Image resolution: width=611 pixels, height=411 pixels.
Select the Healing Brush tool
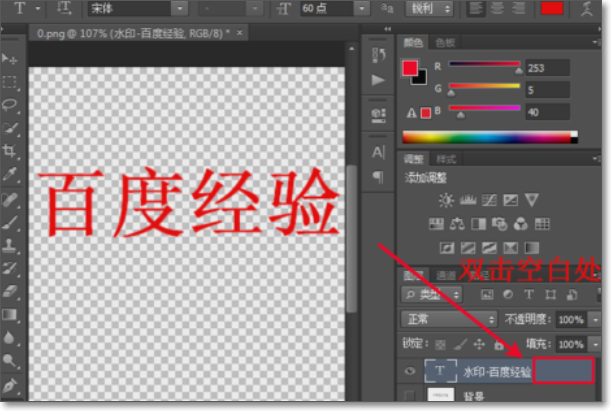coord(9,199)
